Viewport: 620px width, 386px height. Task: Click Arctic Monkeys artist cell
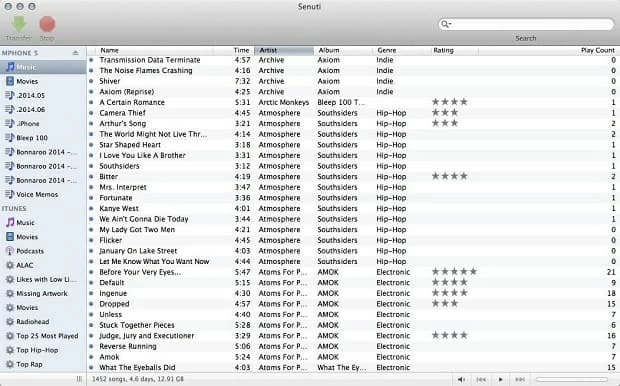point(284,102)
